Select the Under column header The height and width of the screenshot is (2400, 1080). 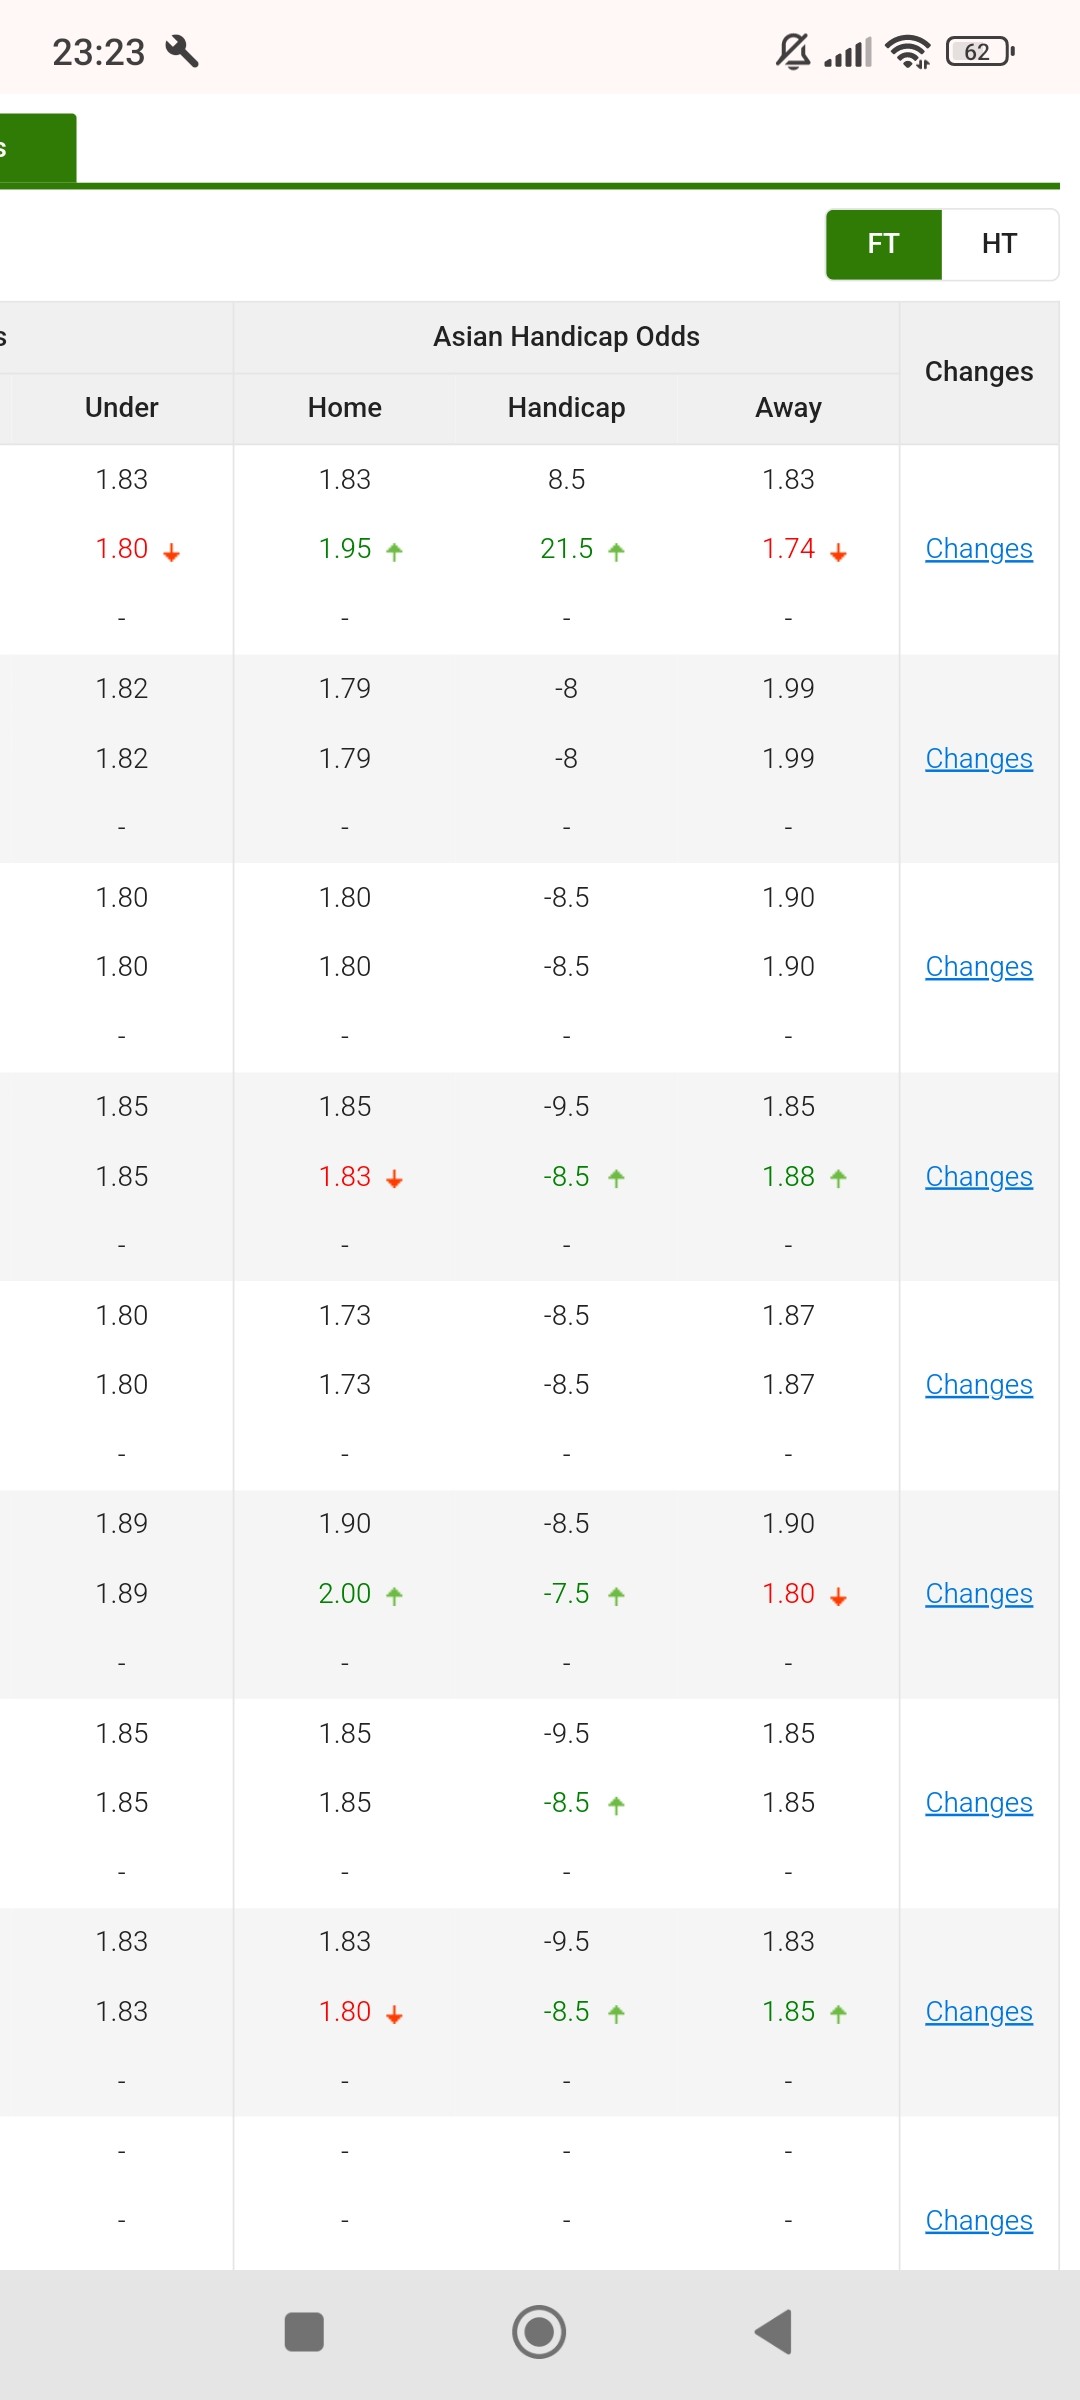click(x=122, y=408)
